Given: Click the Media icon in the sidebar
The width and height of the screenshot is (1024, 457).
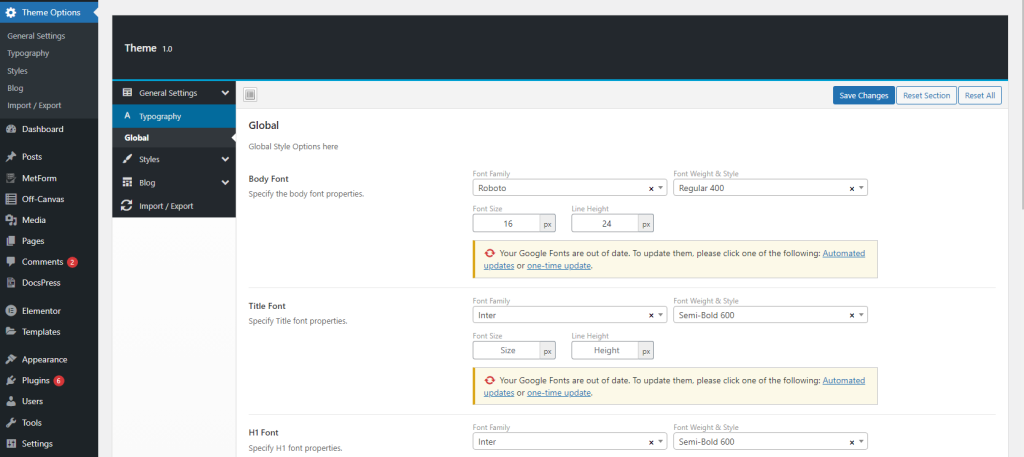Looking at the screenshot, I should pyautogui.click(x=11, y=220).
